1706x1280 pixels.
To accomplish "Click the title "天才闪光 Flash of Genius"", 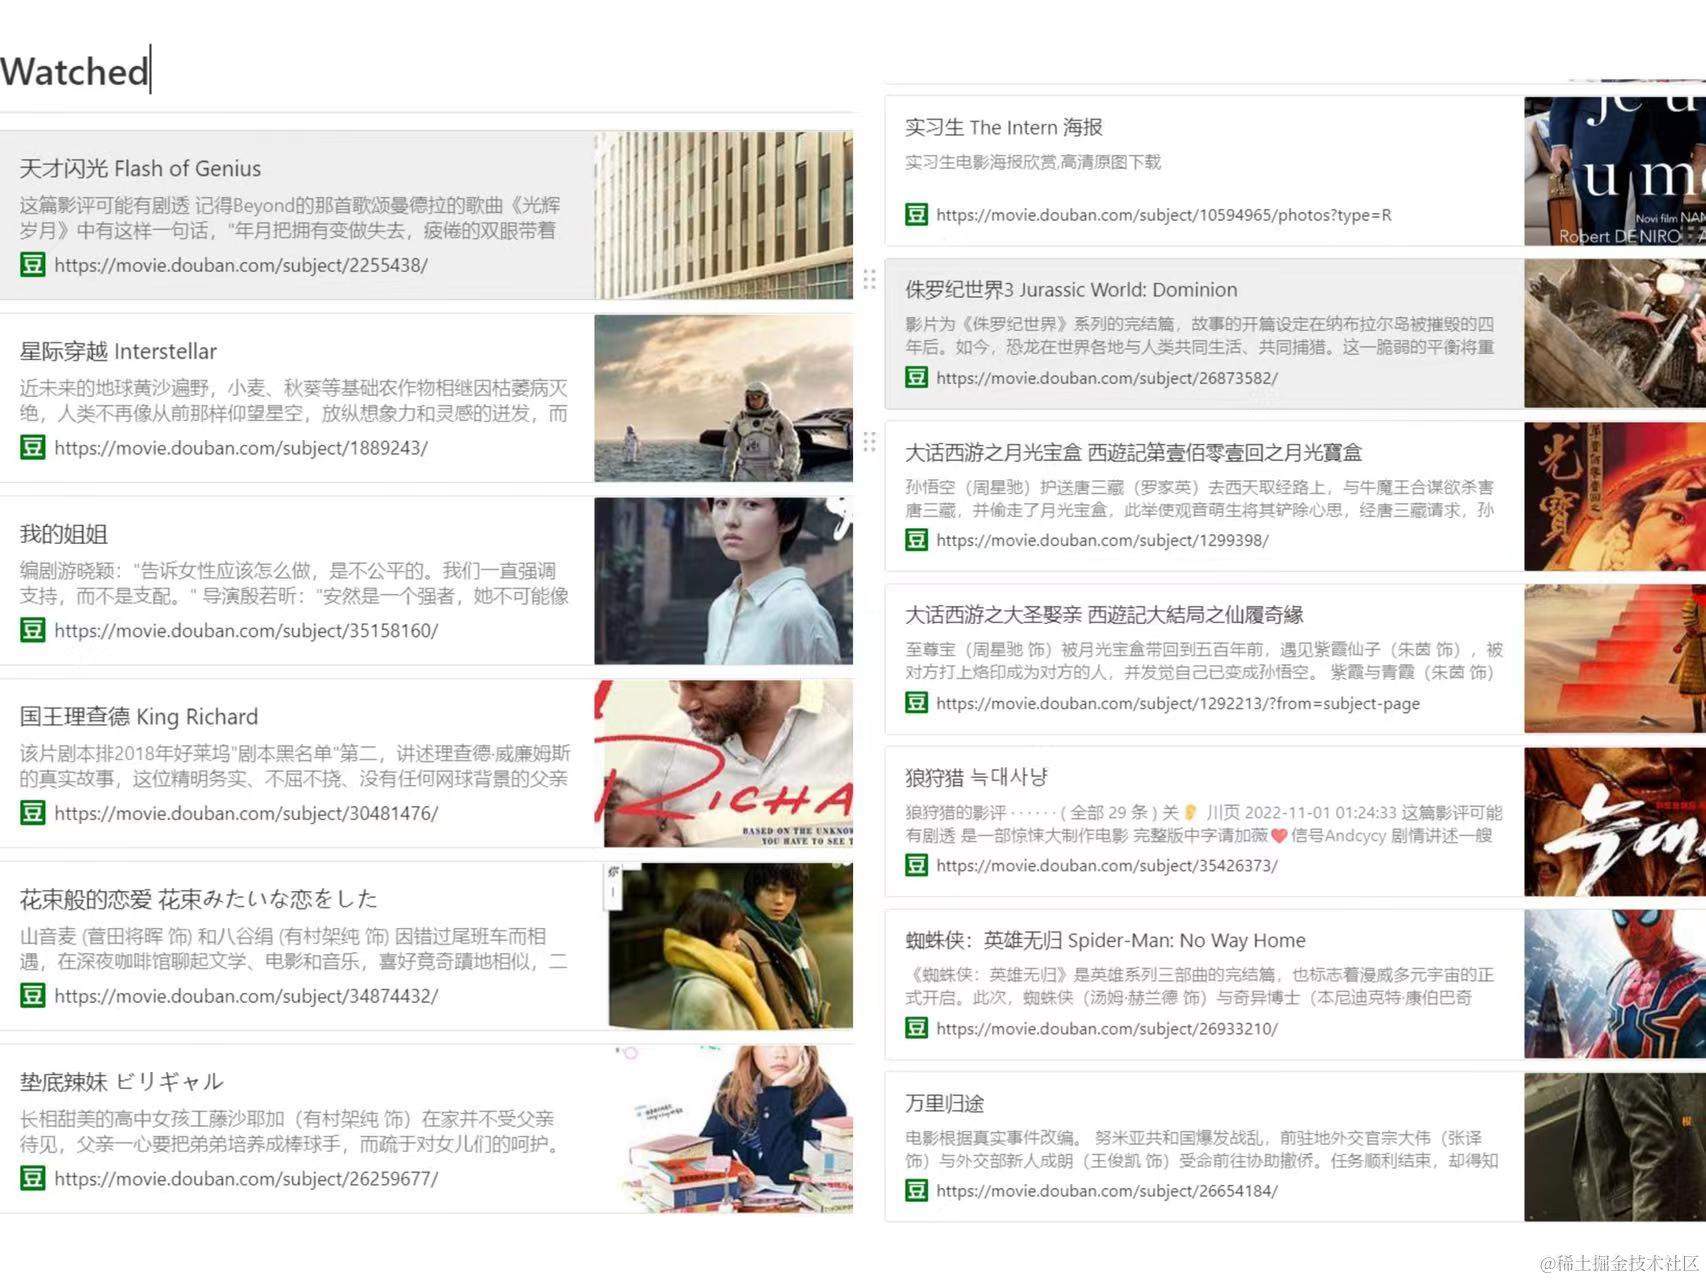I will pos(141,168).
